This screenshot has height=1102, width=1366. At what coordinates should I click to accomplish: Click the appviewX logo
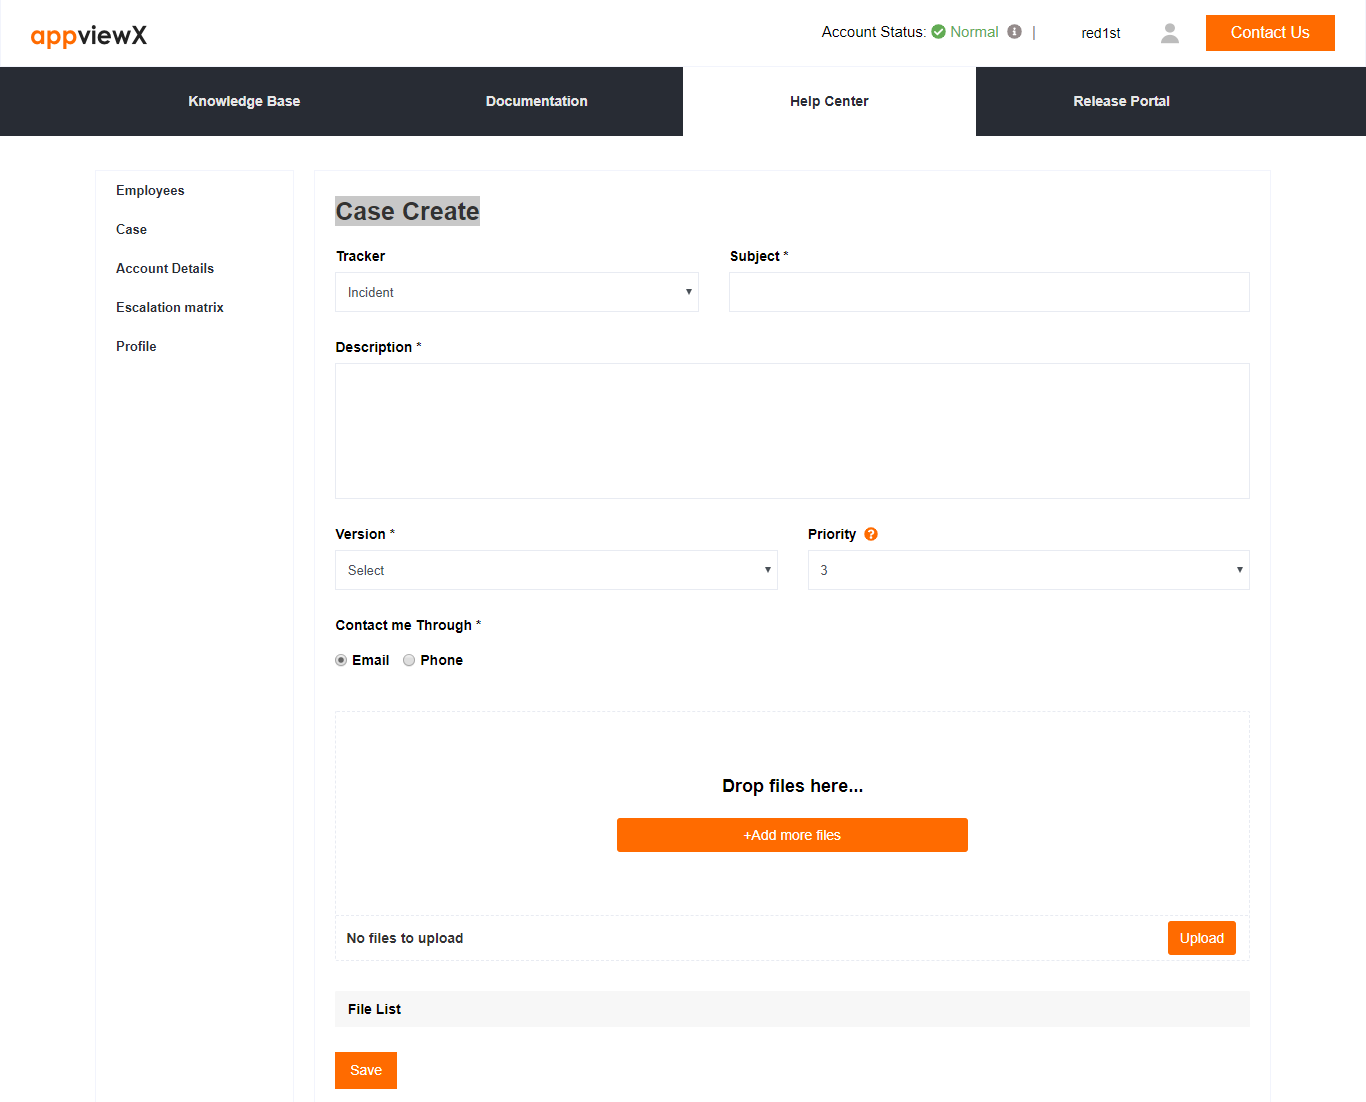point(89,36)
